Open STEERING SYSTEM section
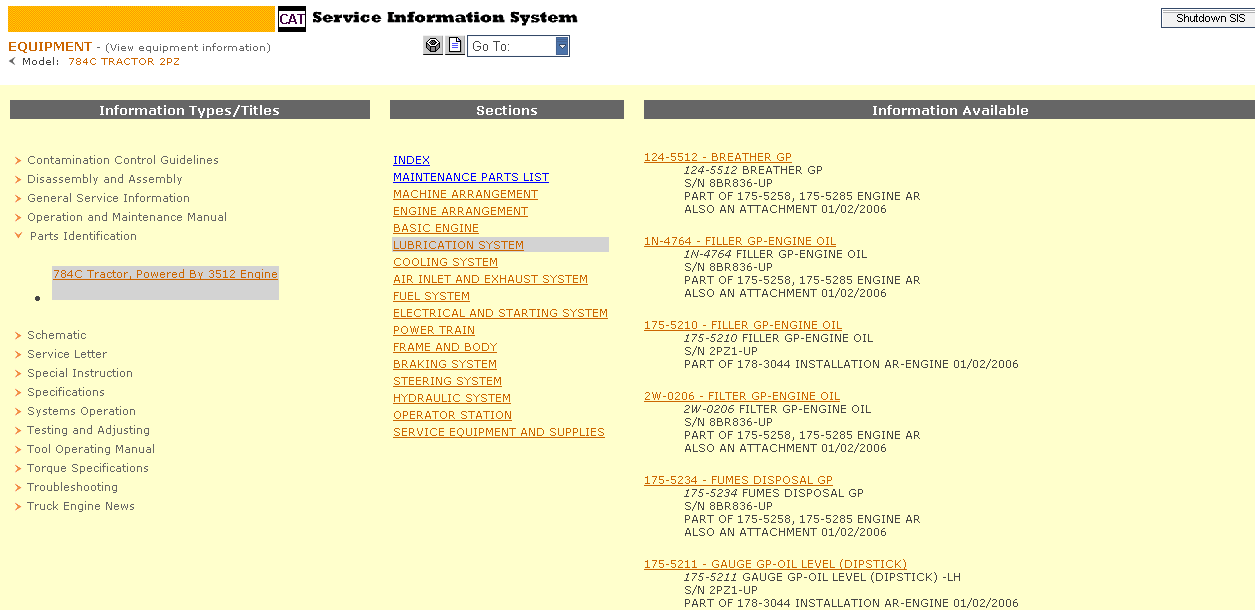 click(447, 381)
